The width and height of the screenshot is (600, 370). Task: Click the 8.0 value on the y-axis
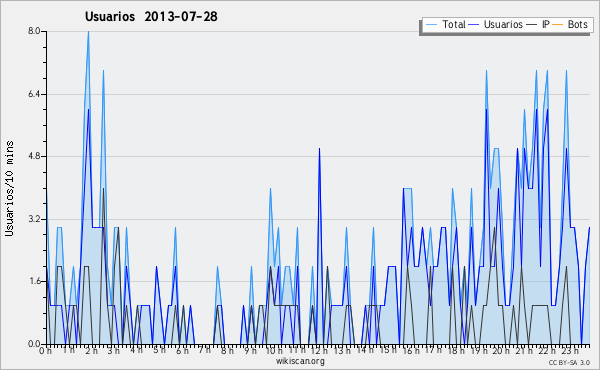click(x=34, y=31)
